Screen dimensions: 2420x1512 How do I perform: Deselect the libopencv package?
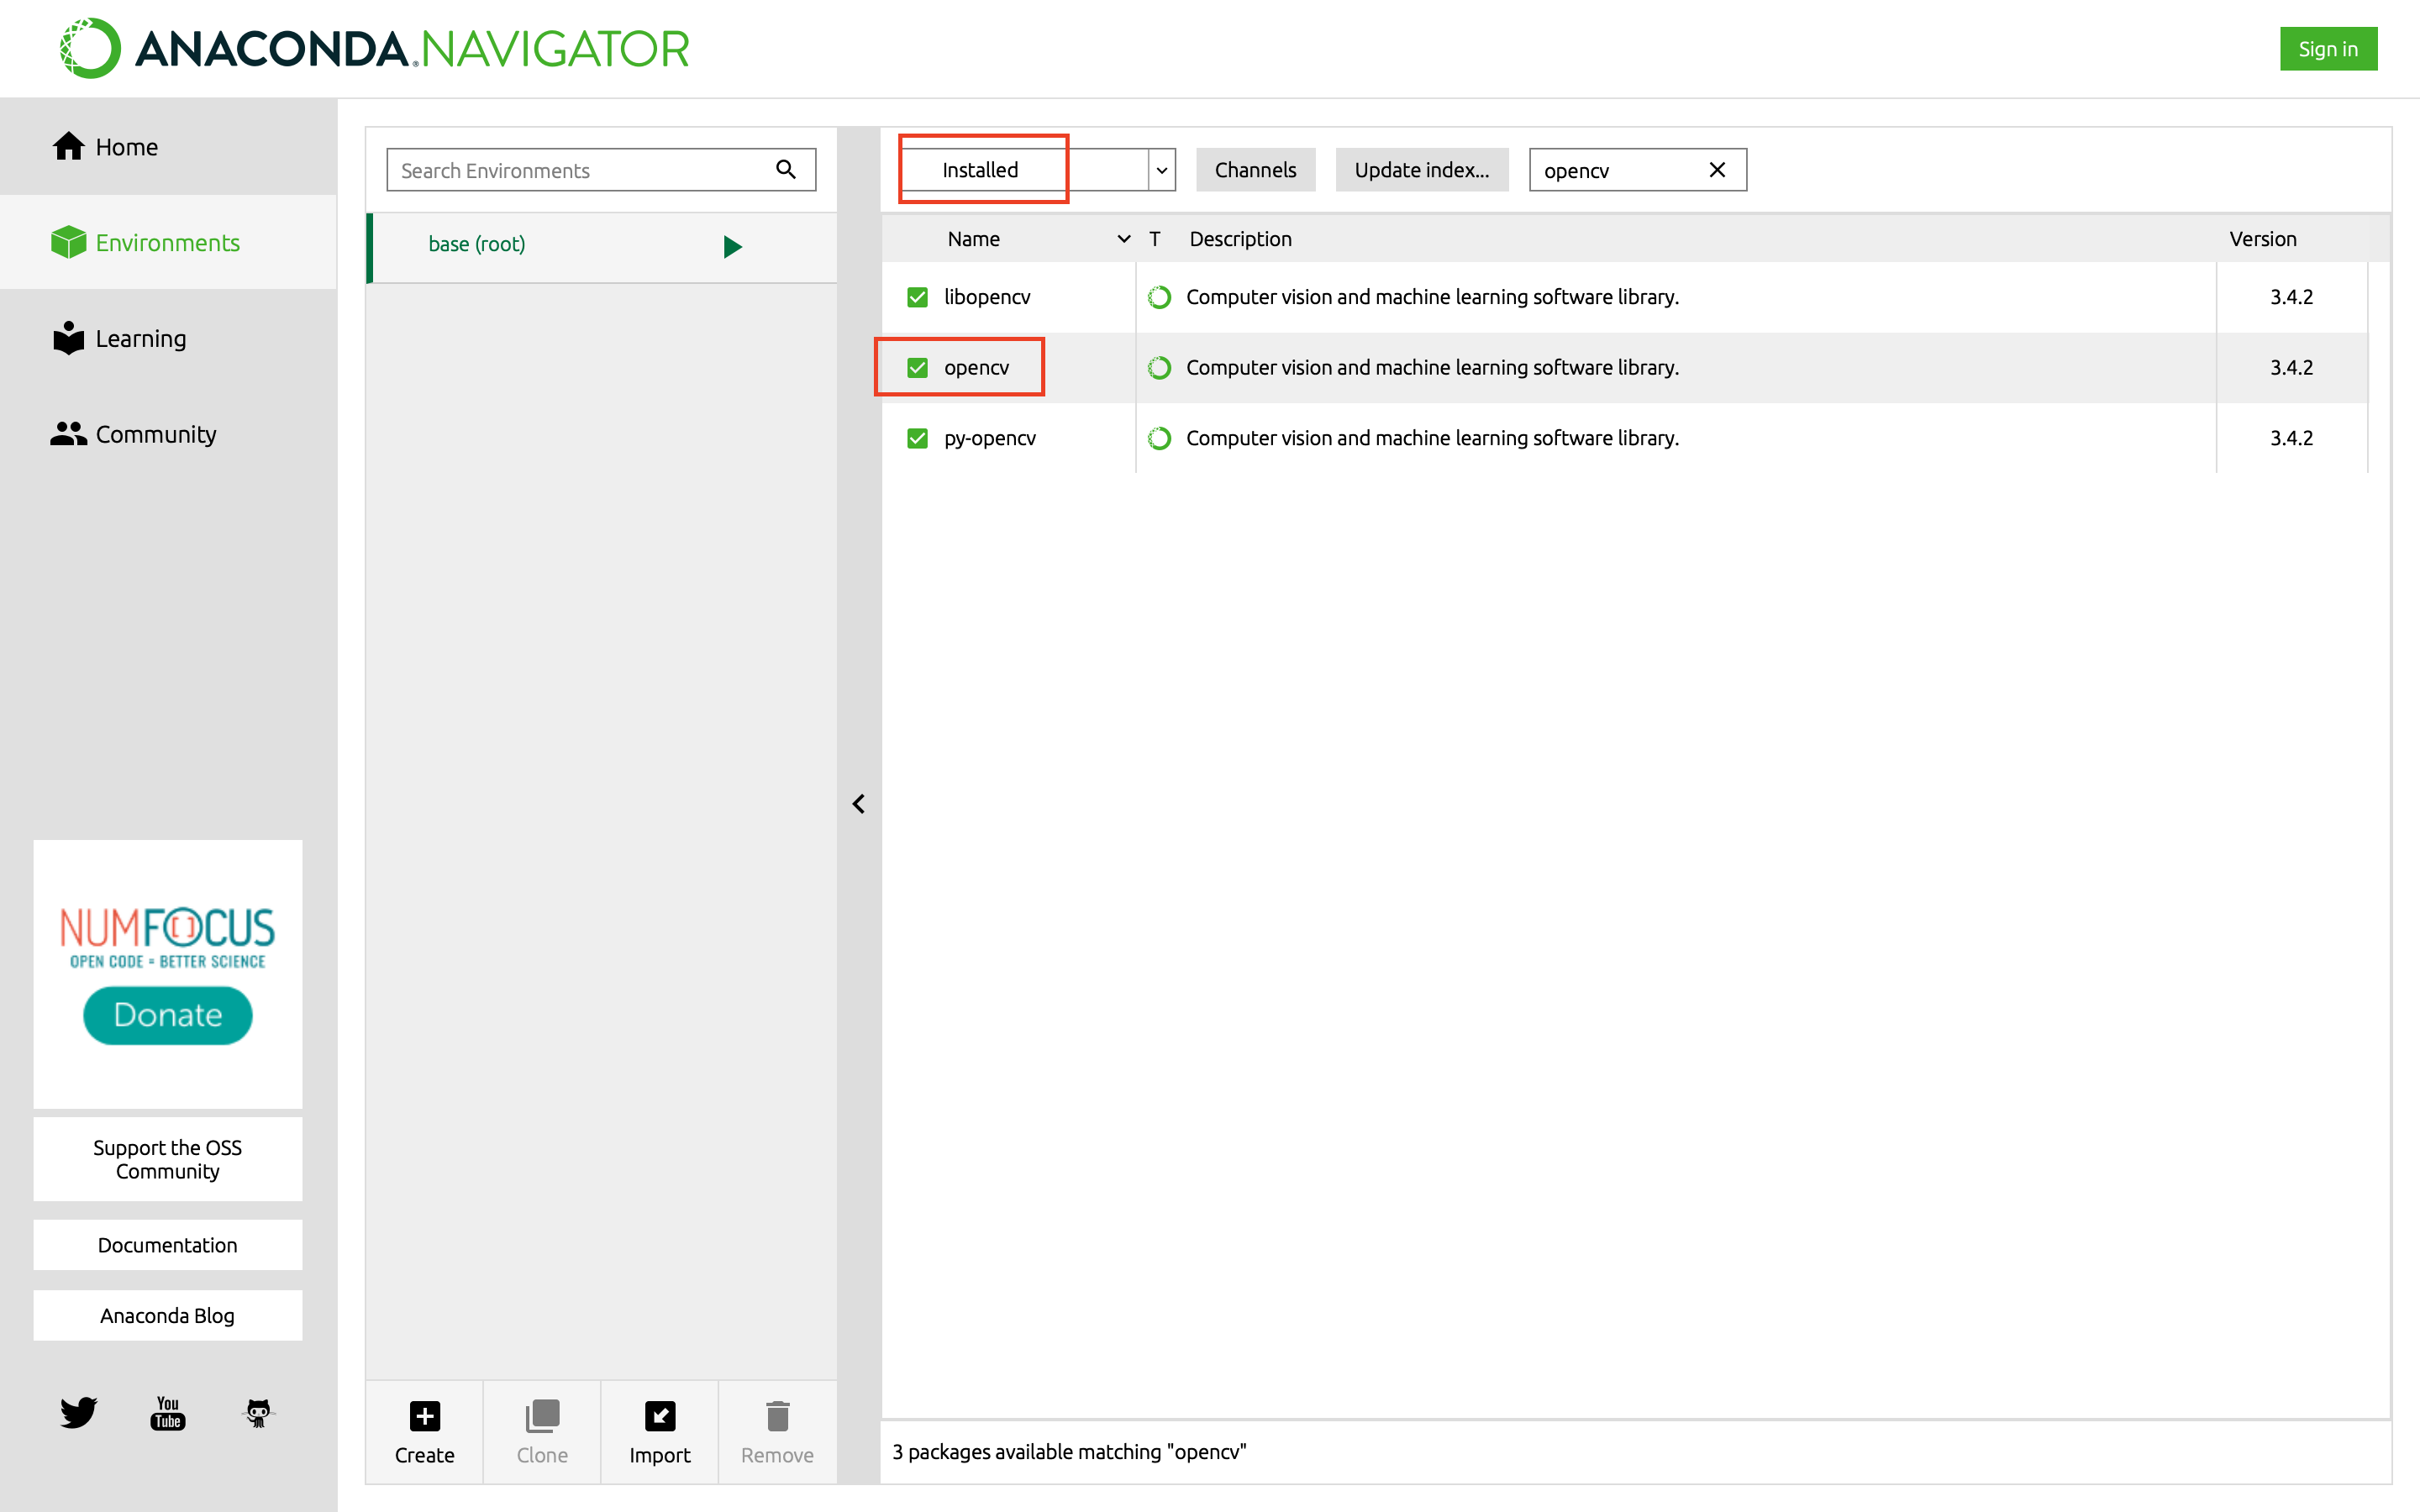pos(917,296)
